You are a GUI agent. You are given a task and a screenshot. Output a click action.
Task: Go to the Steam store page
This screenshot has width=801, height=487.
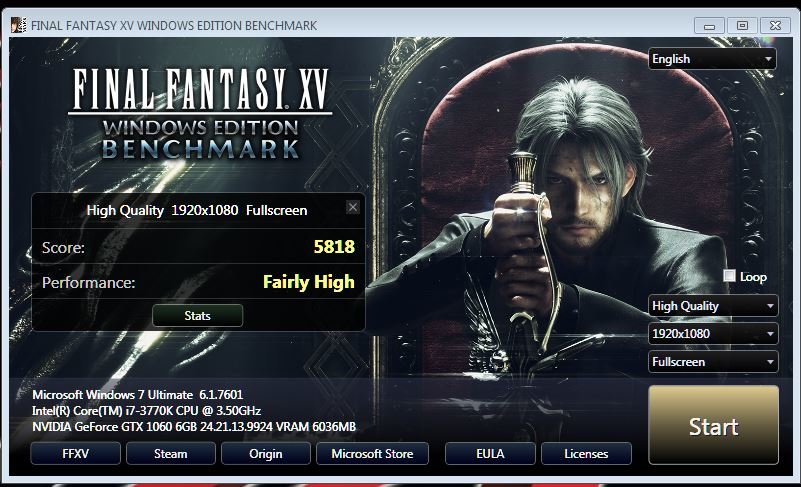click(171, 453)
